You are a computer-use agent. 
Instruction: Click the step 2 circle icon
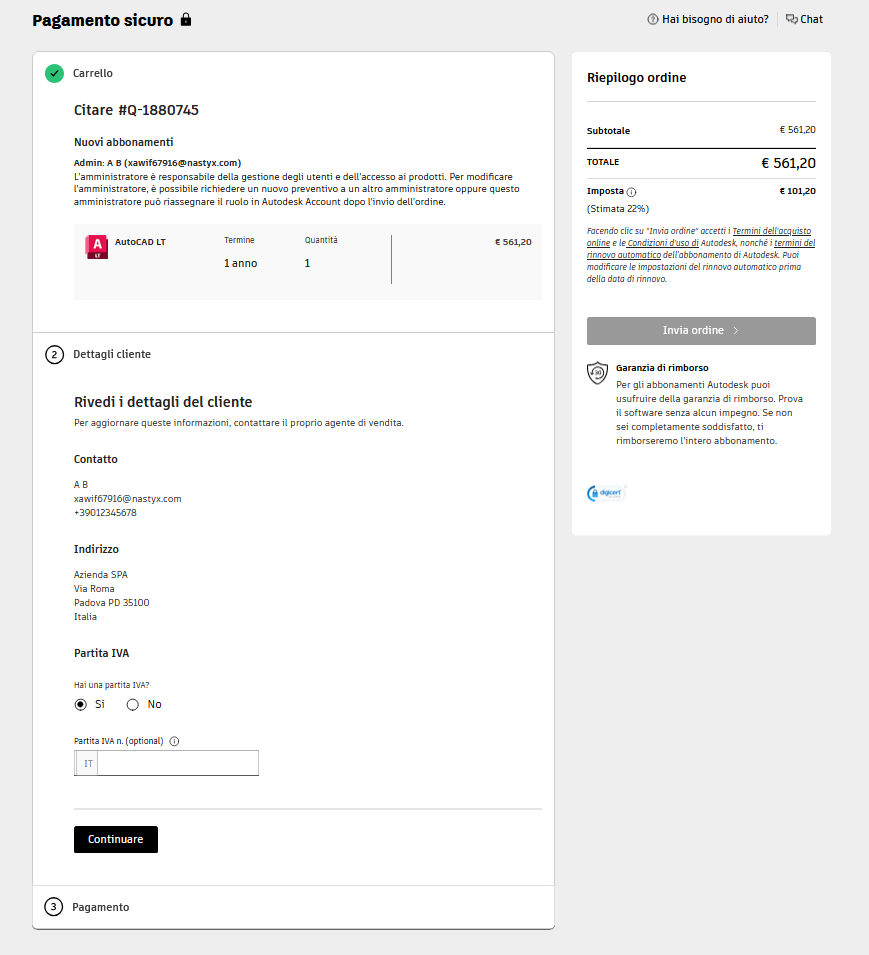pos(54,354)
